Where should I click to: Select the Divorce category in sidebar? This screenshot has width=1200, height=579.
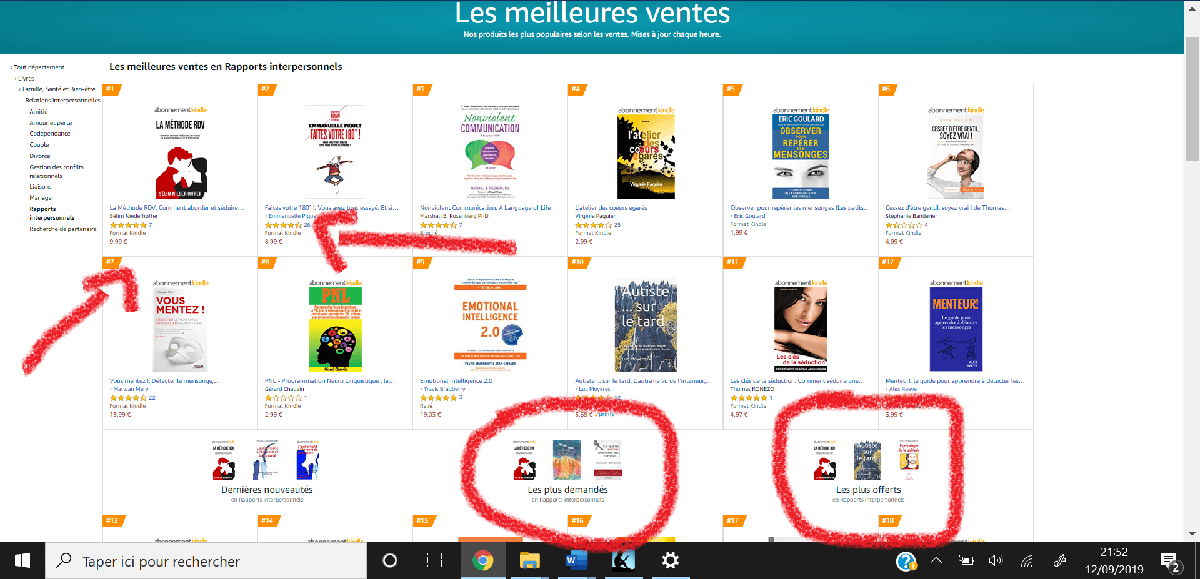[40, 156]
